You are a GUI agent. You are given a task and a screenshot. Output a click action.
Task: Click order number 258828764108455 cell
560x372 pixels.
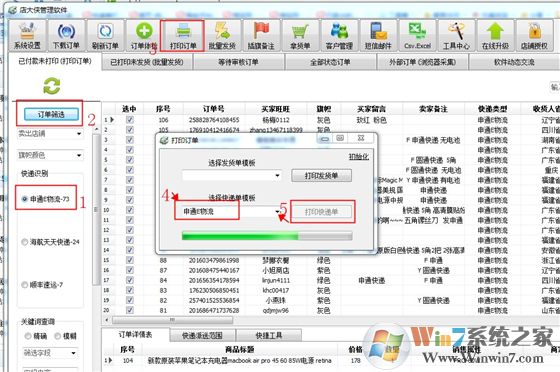pos(214,120)
